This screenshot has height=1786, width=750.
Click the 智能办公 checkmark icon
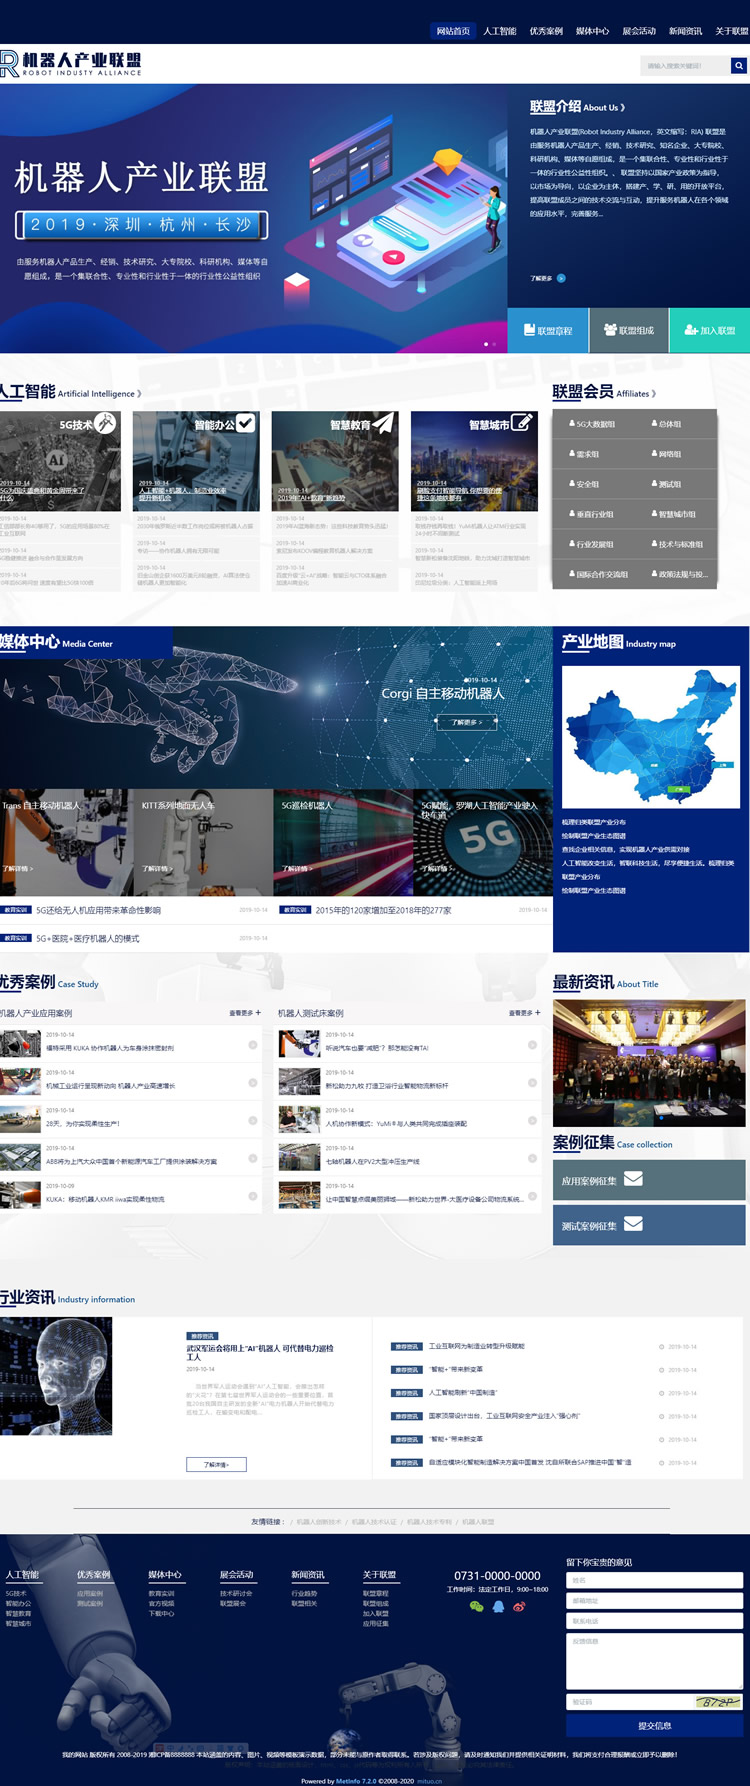tap(245, 423)
